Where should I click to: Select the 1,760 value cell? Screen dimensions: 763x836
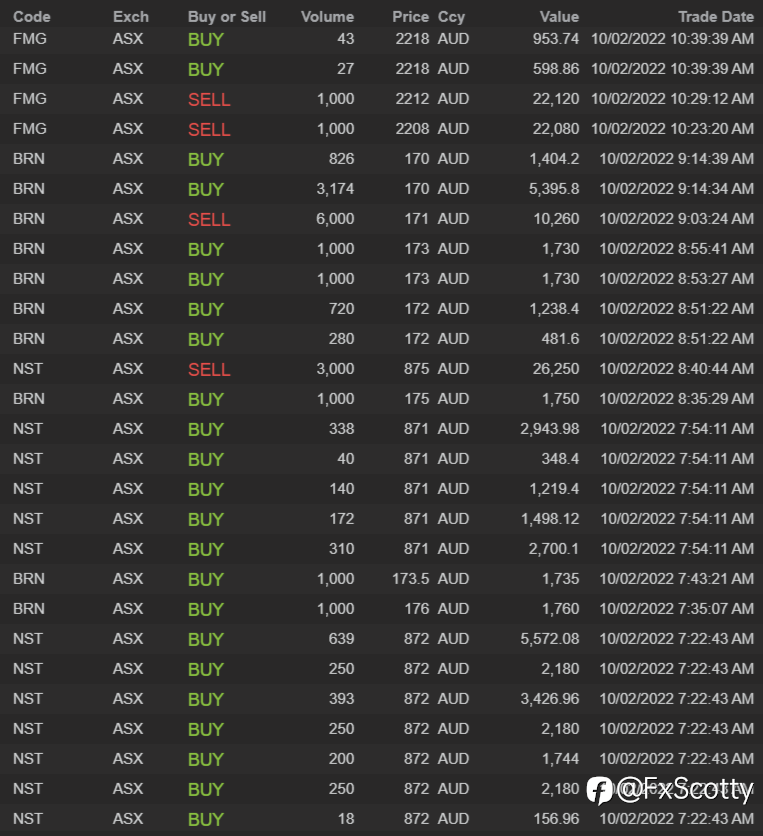click(560, 609)
